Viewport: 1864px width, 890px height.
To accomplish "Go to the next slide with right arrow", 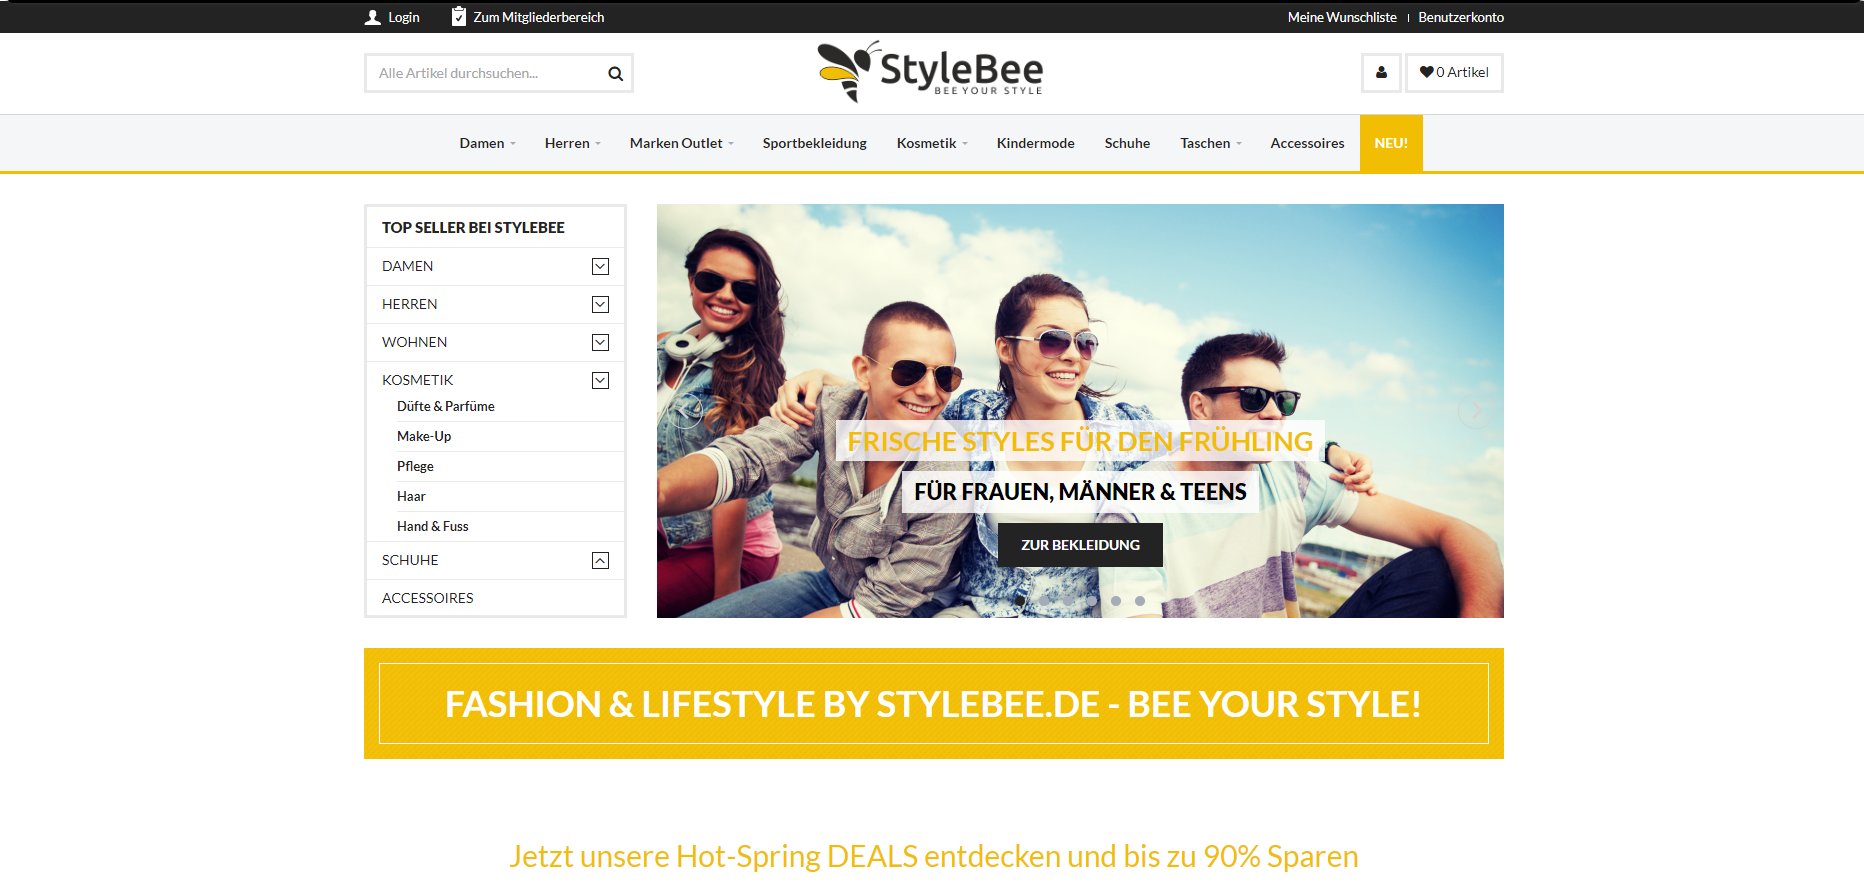I will tap(1474, 411).
